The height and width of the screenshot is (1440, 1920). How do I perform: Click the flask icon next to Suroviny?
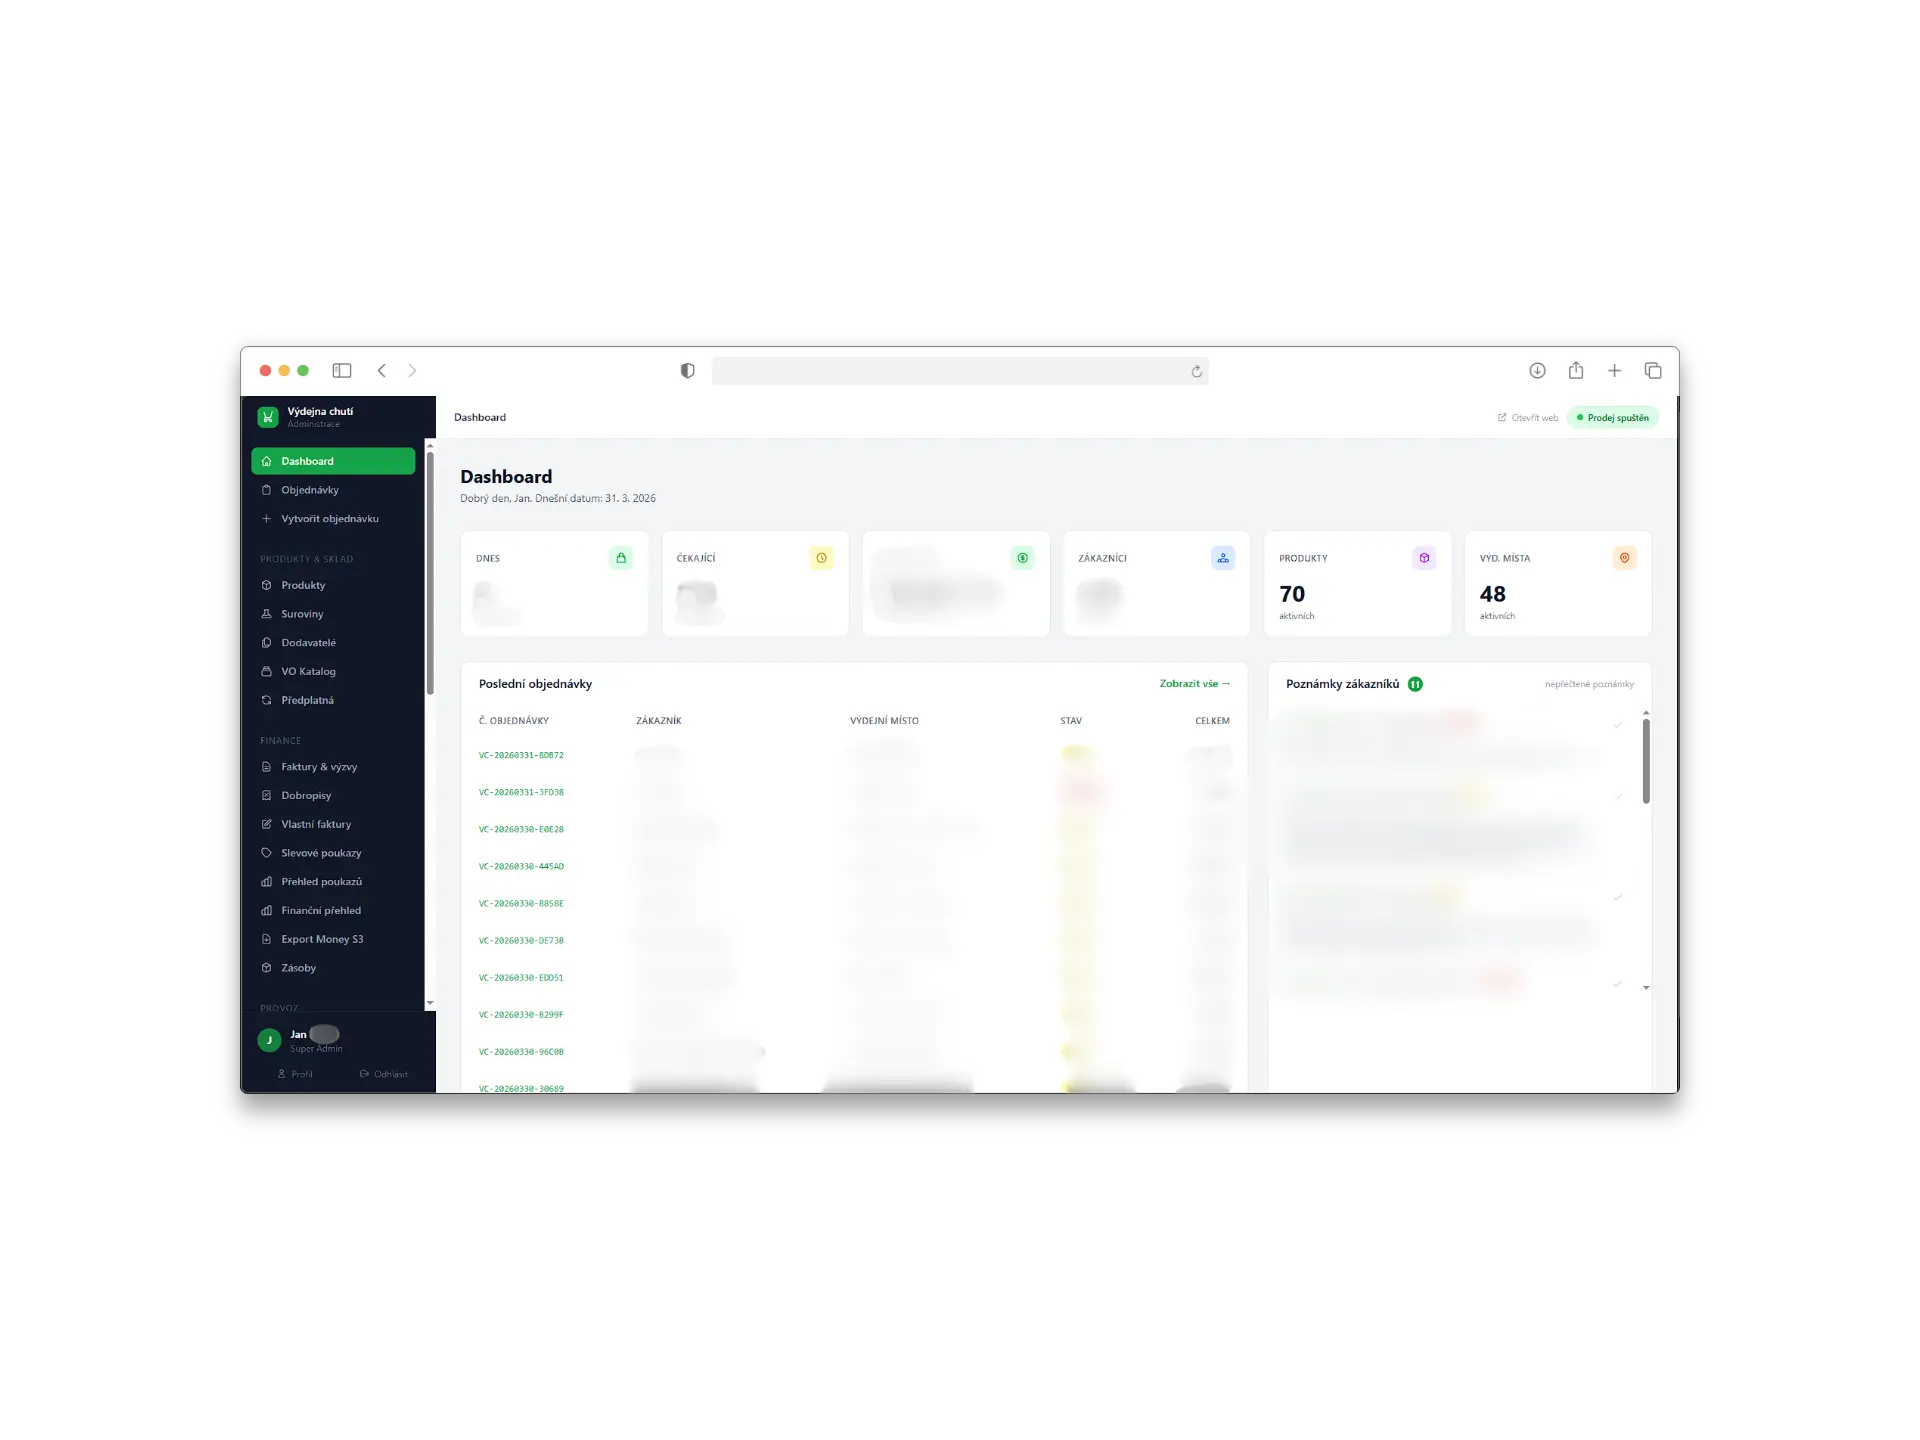266,614
